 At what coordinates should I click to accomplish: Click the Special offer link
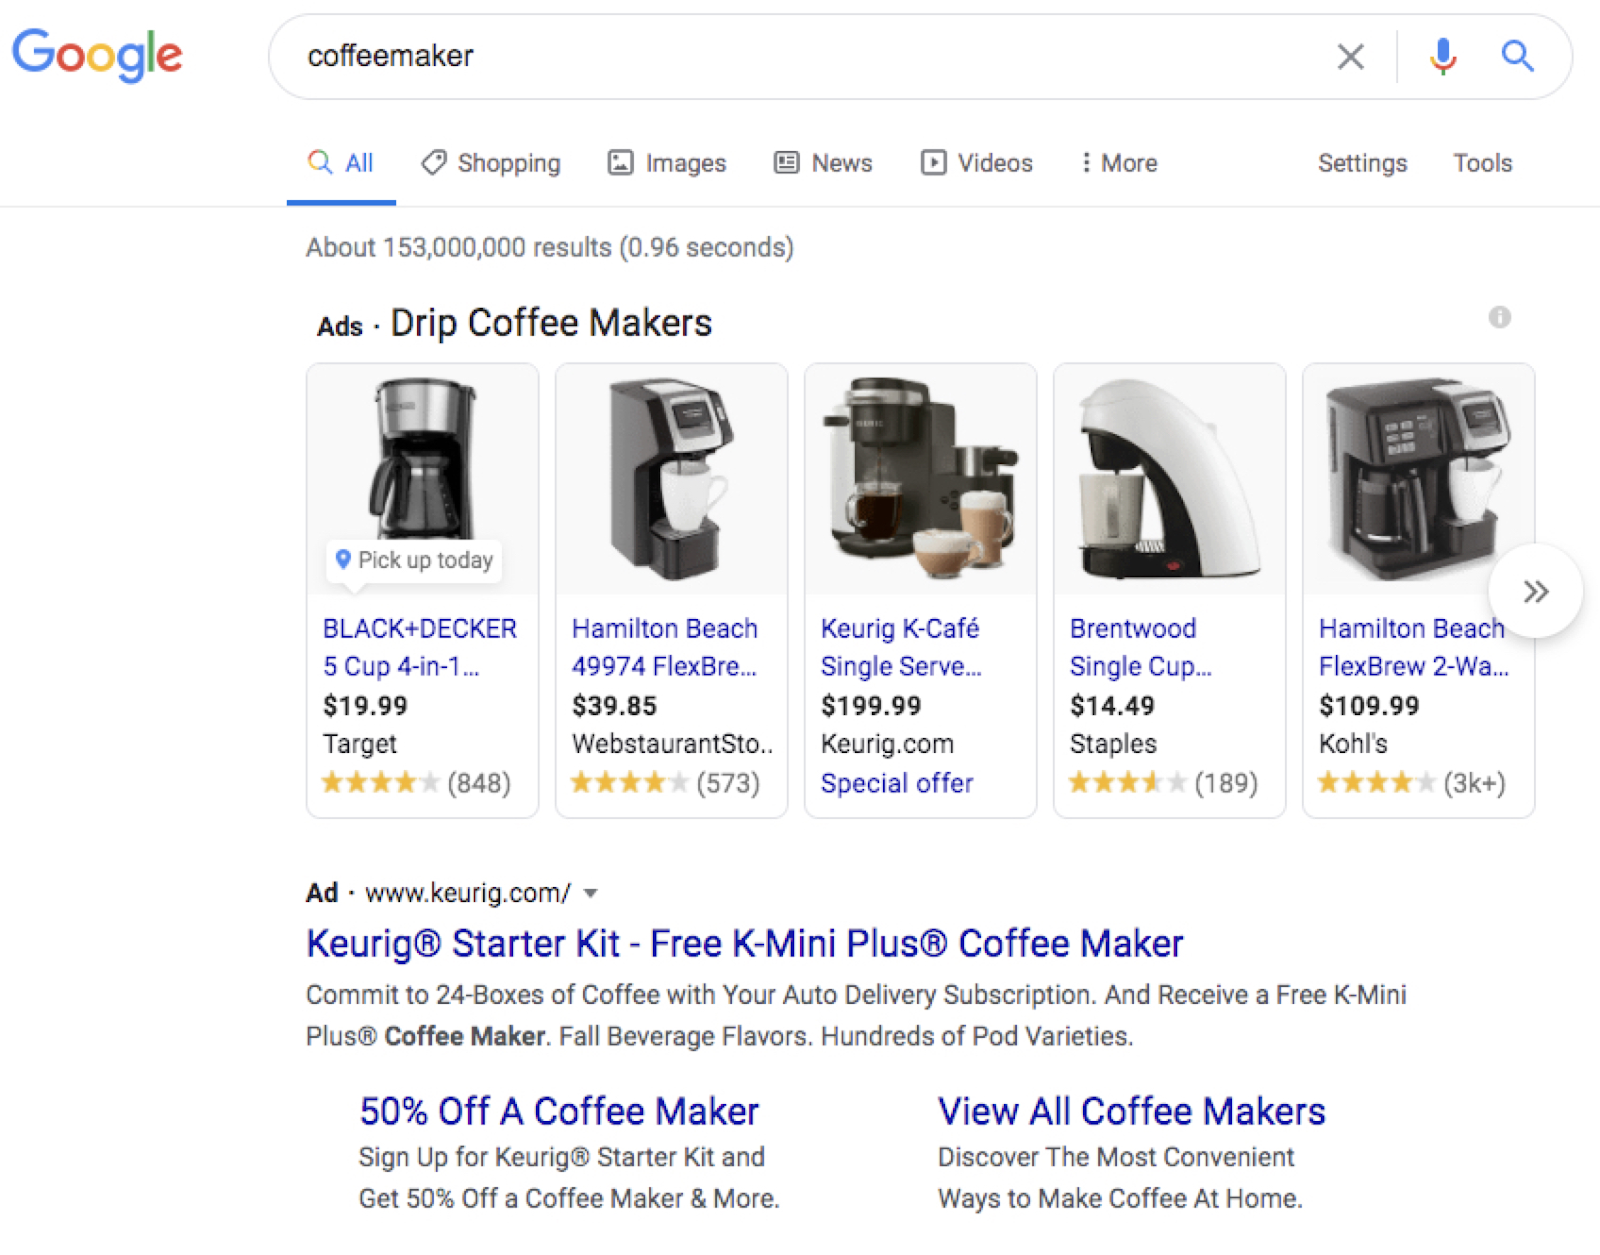click(x=897, y=783)
